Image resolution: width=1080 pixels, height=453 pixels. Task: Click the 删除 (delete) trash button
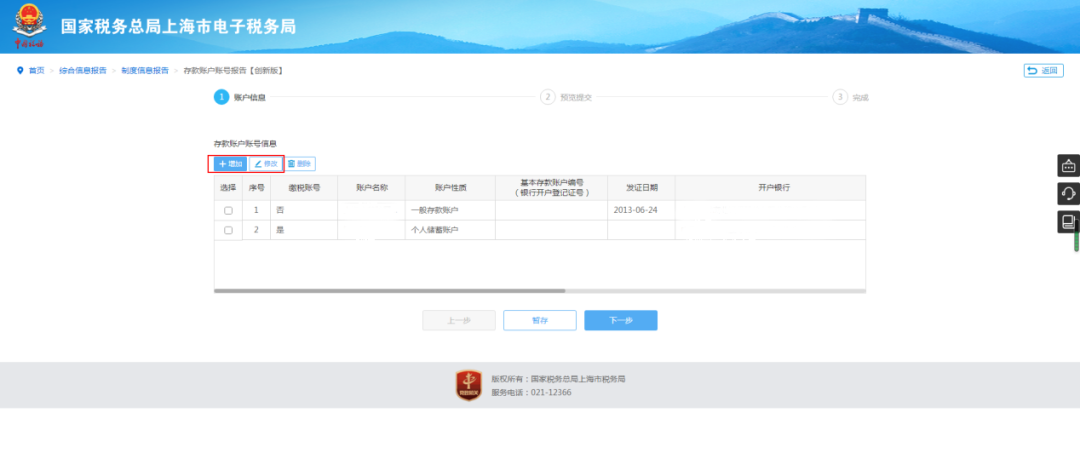click(300, 164)
